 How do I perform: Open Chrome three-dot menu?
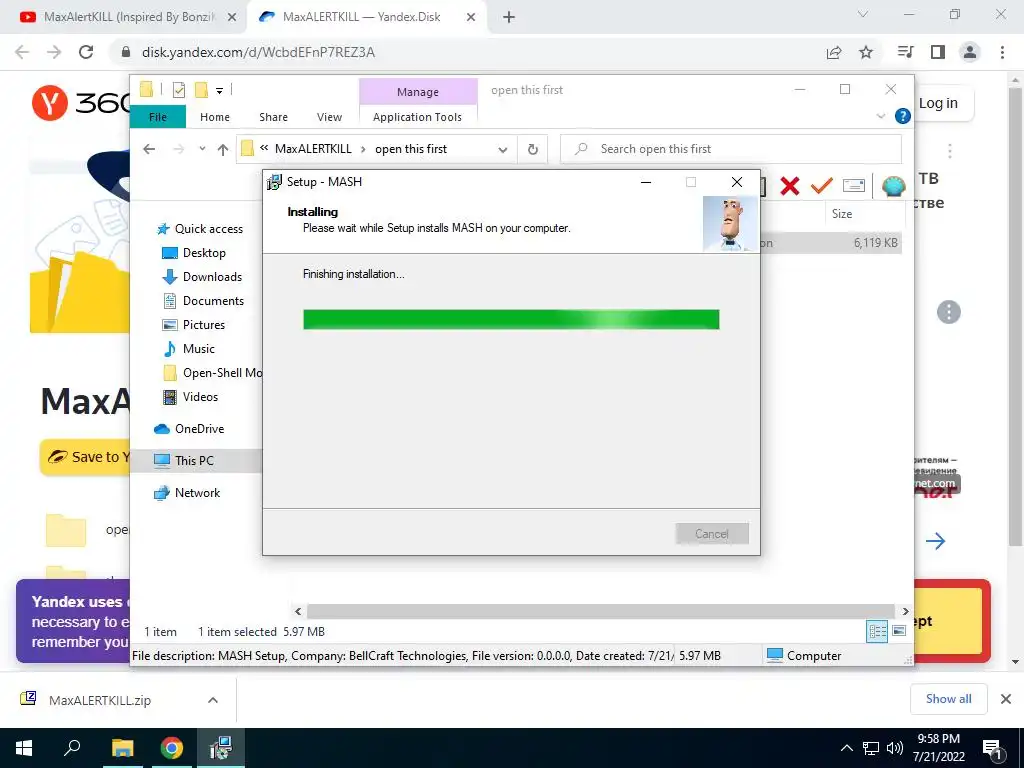click(1002, 52)
